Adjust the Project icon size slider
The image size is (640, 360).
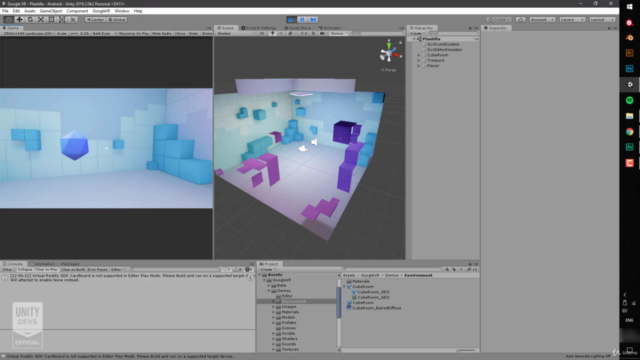coord(465,350)
